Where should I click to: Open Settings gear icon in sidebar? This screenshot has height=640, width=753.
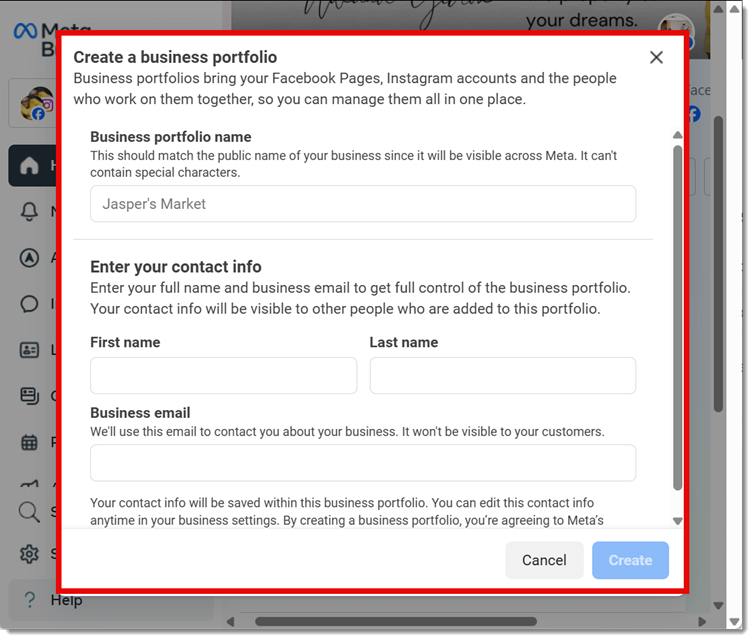pos(29,554)
